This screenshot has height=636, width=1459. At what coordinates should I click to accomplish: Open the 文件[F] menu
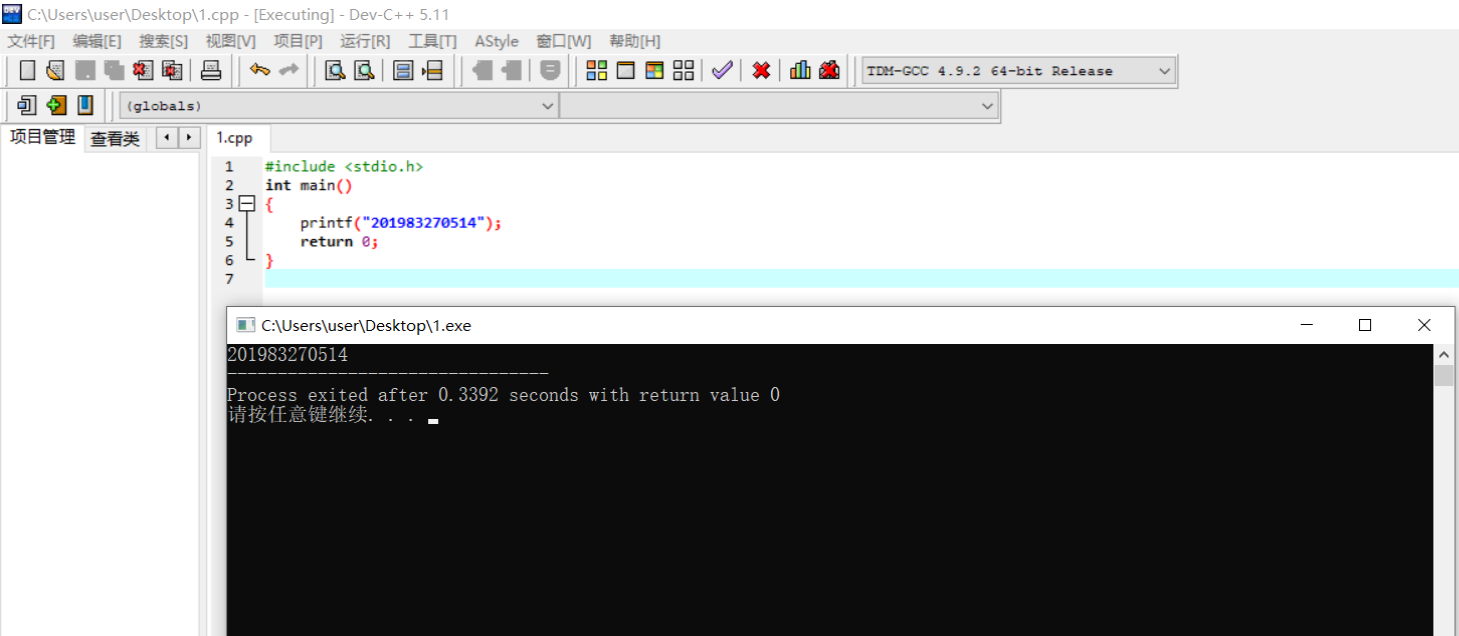(x=31, y=41)
